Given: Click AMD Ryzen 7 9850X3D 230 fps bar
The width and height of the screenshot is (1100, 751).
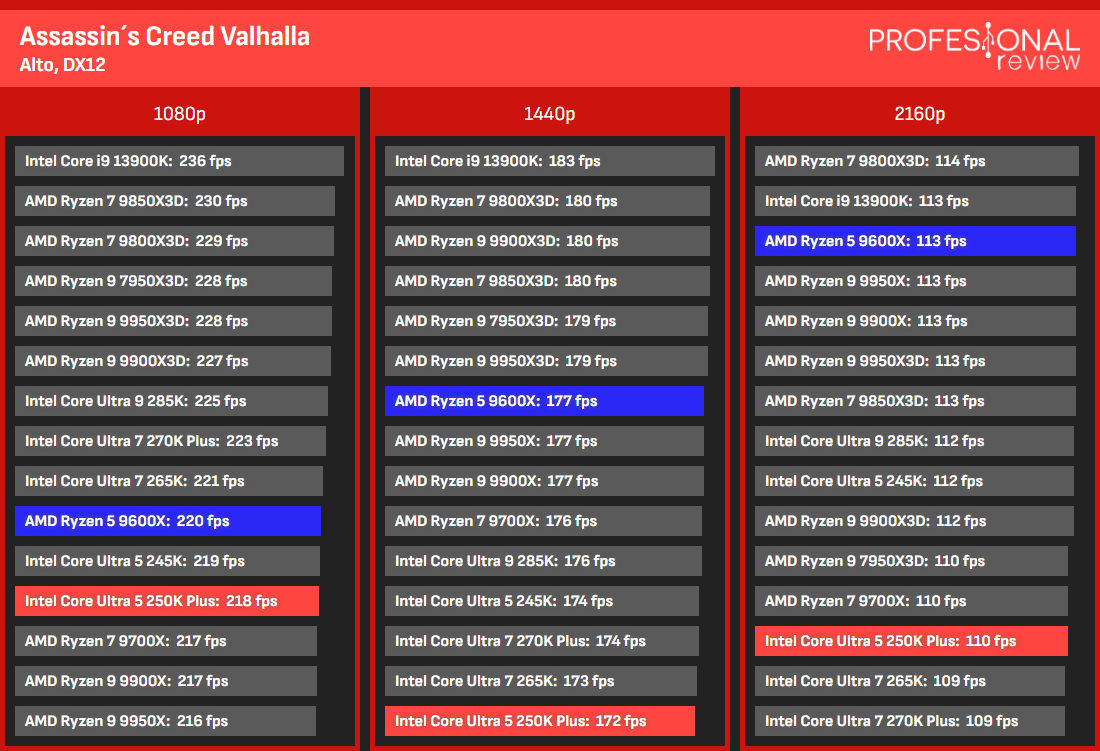Looking at the screenshot, I should point(175,201).
